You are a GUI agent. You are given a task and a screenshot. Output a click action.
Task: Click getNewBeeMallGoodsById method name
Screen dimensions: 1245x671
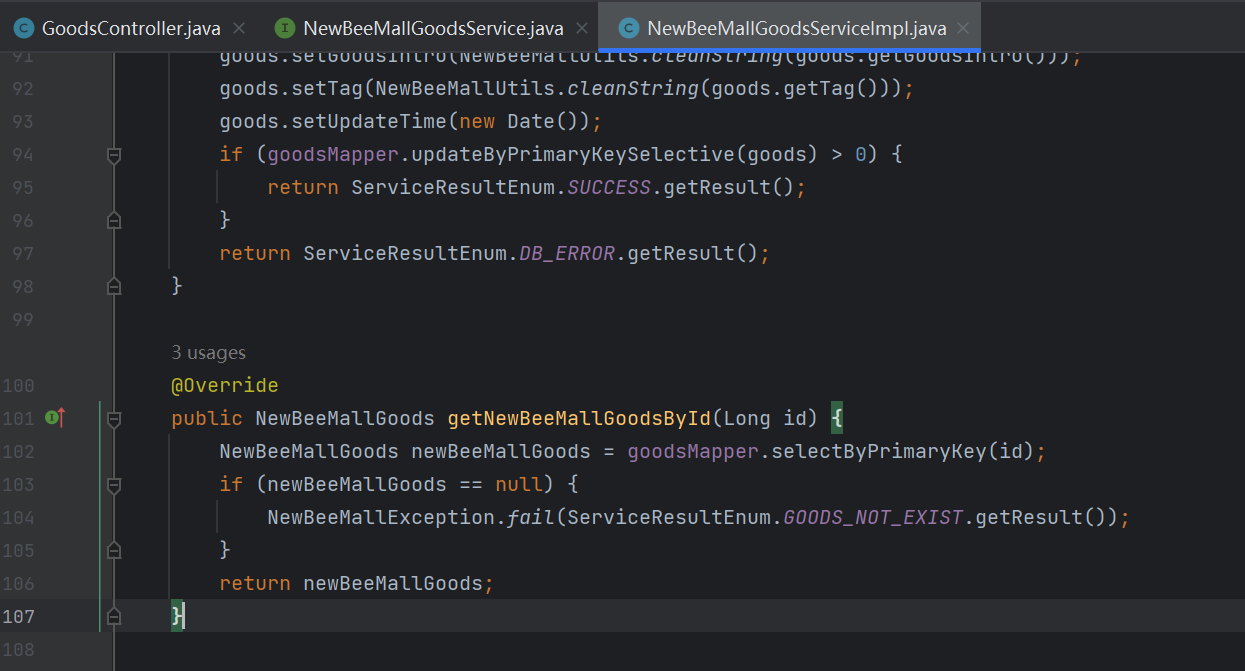[x=579, y=418]
